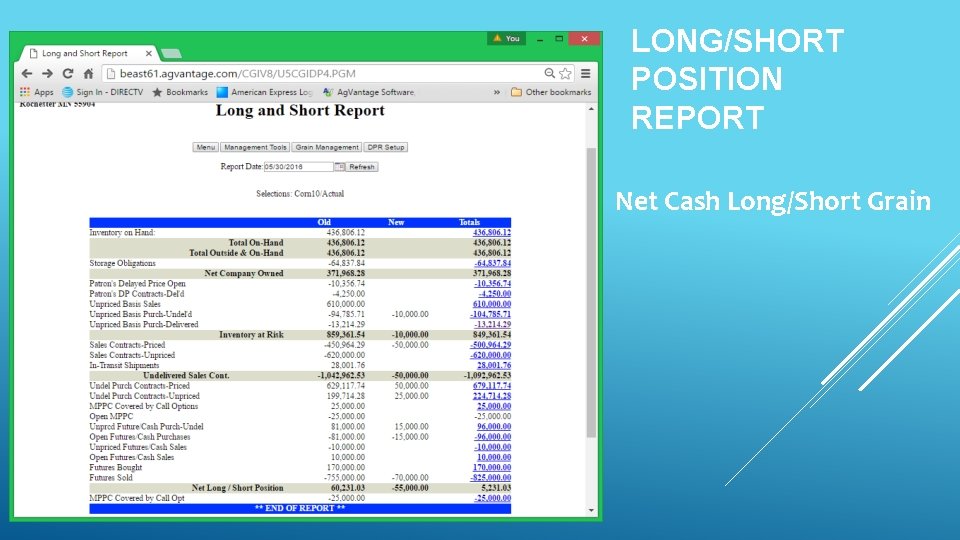The image size is (960, 540).
Task: Open the Chrome hamburger menu
Action: pyautogui.click(x=586, y=73)
